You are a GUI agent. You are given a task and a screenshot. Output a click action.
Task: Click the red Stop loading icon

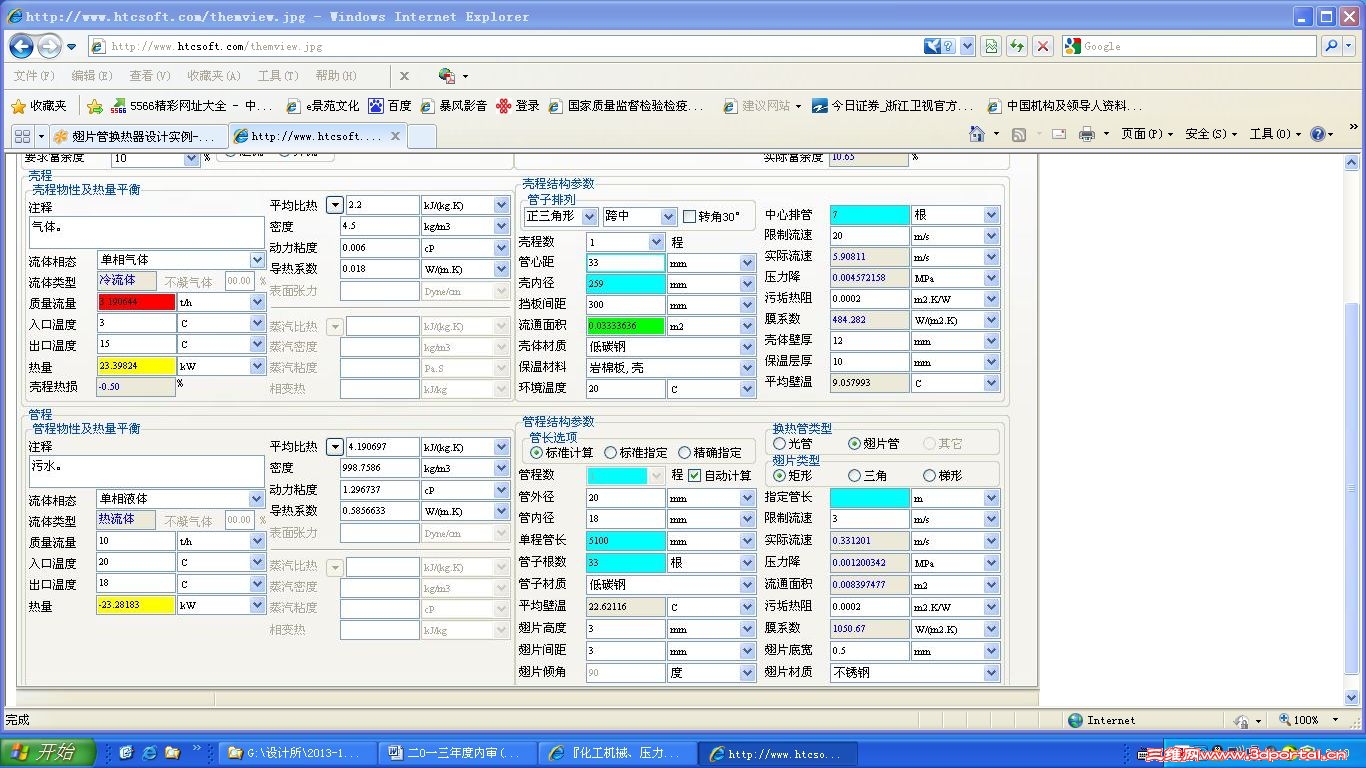(x=1043, y=46)
